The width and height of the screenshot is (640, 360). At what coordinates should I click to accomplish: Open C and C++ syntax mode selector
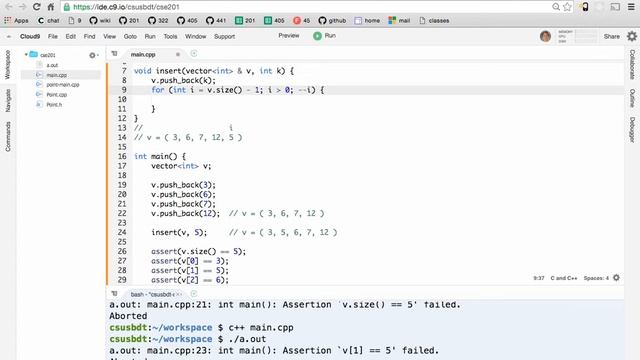click(564, 278)
